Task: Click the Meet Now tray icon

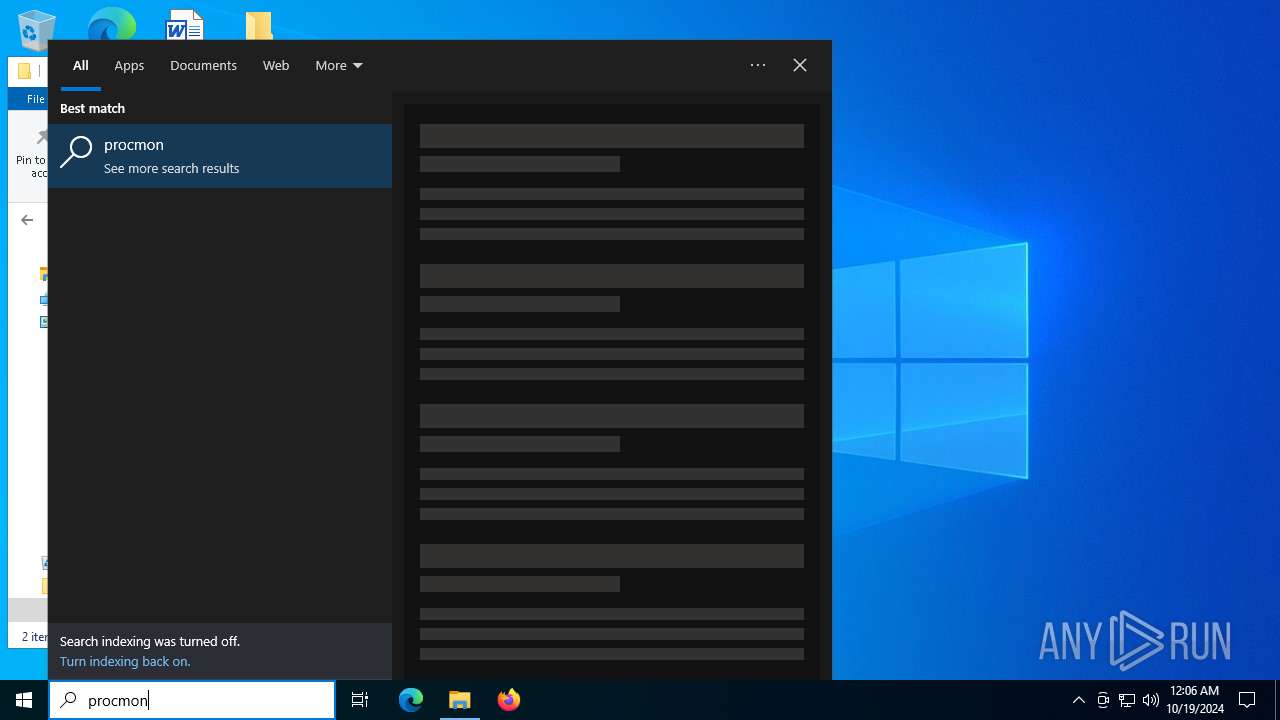Action: pos(1103,700)
